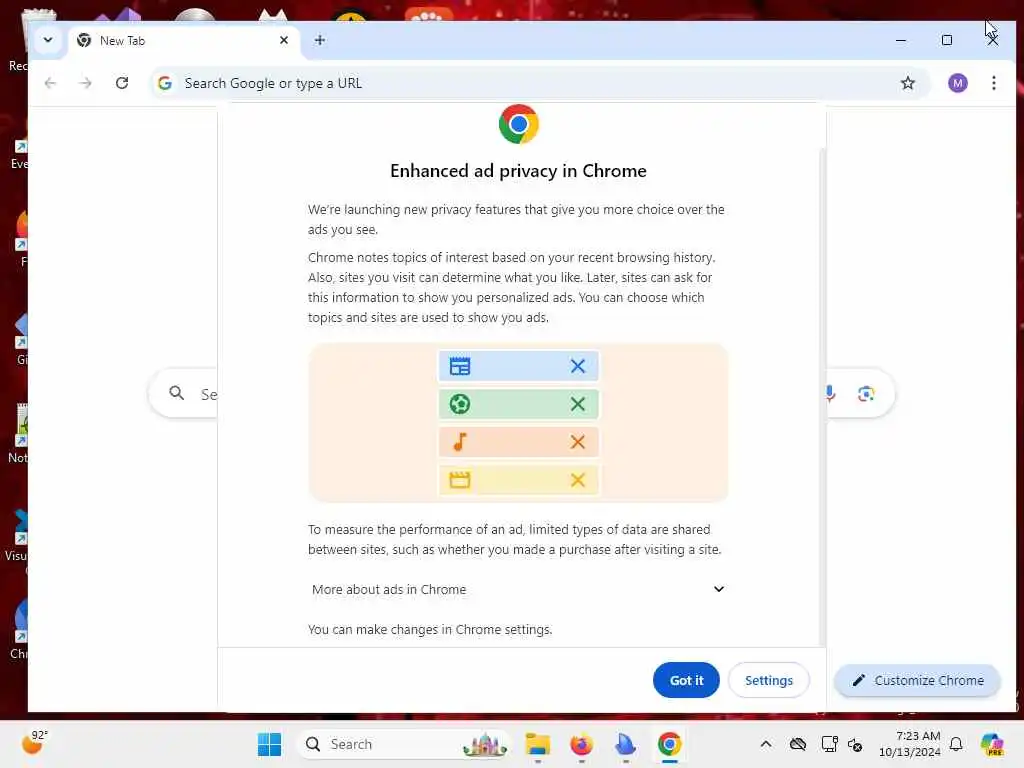Screen dimensions: 1024x768
Task: Click the Chrome logo in the dialog
Action: pyautogui.click(x=519, y=124)
